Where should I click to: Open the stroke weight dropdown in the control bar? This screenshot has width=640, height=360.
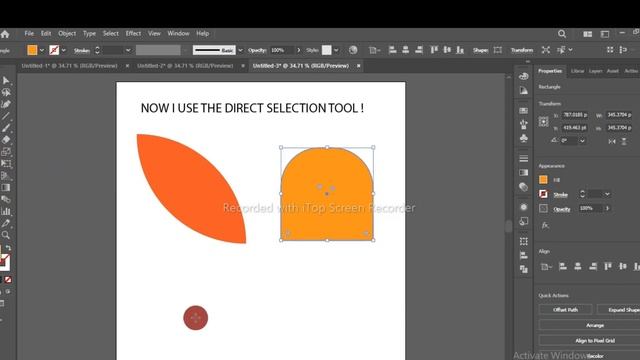tap(128, 50)
